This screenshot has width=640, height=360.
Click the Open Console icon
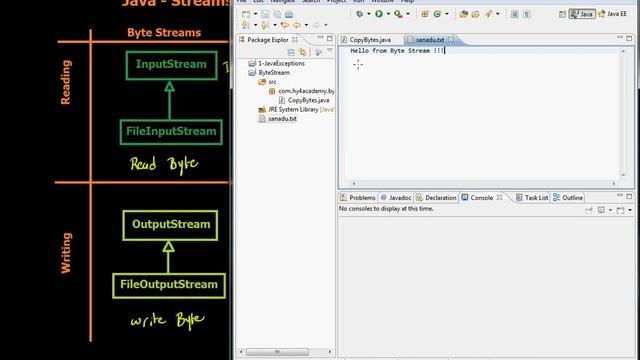[620, 210]
